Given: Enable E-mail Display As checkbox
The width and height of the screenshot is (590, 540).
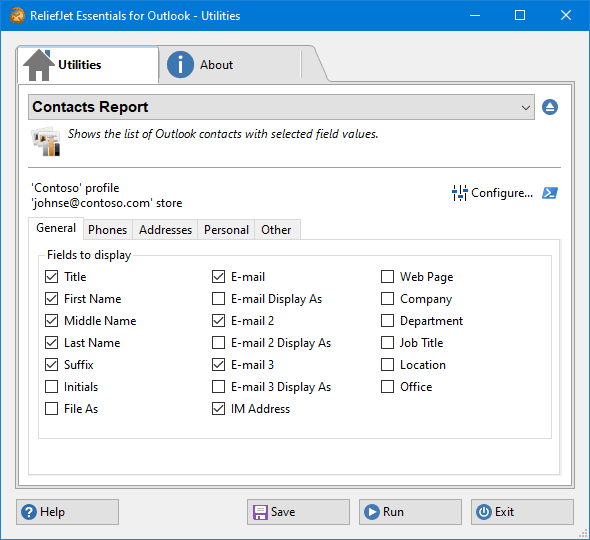Looking at the screenshot, I should pos(219,299).
